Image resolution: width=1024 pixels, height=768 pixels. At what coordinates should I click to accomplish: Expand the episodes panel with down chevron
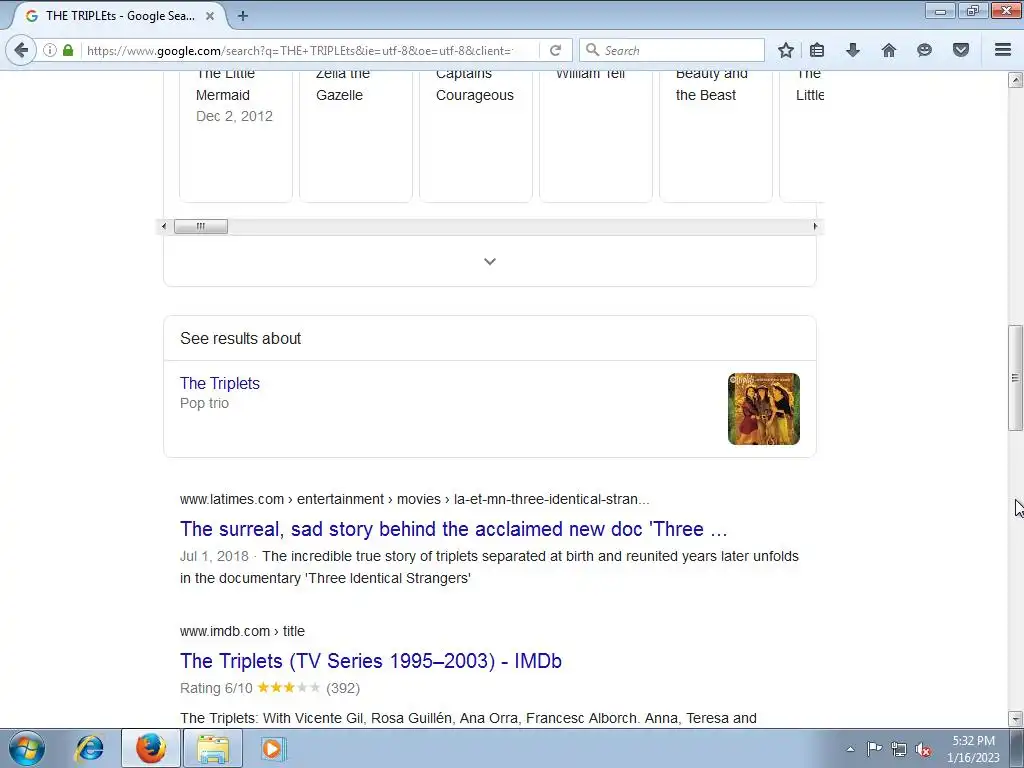(489, 261)
